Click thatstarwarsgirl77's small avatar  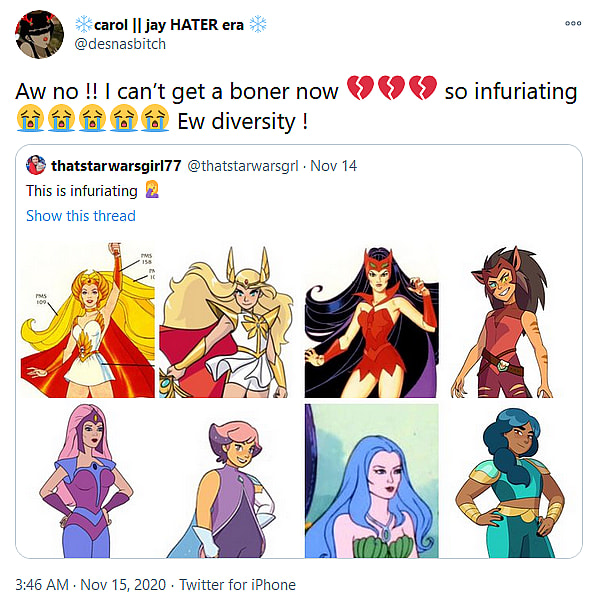(x=36, y=165)
